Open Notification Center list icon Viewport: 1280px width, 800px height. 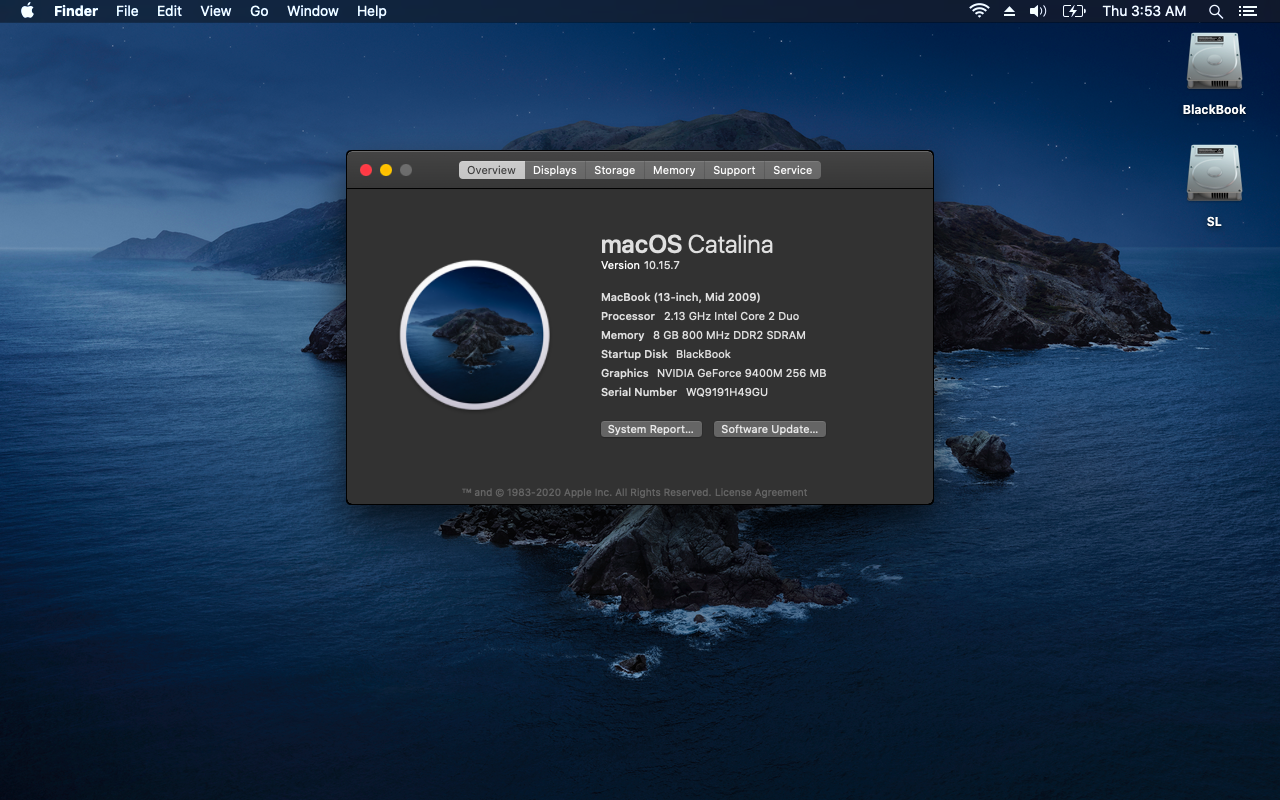click(x=1247, y=11)
